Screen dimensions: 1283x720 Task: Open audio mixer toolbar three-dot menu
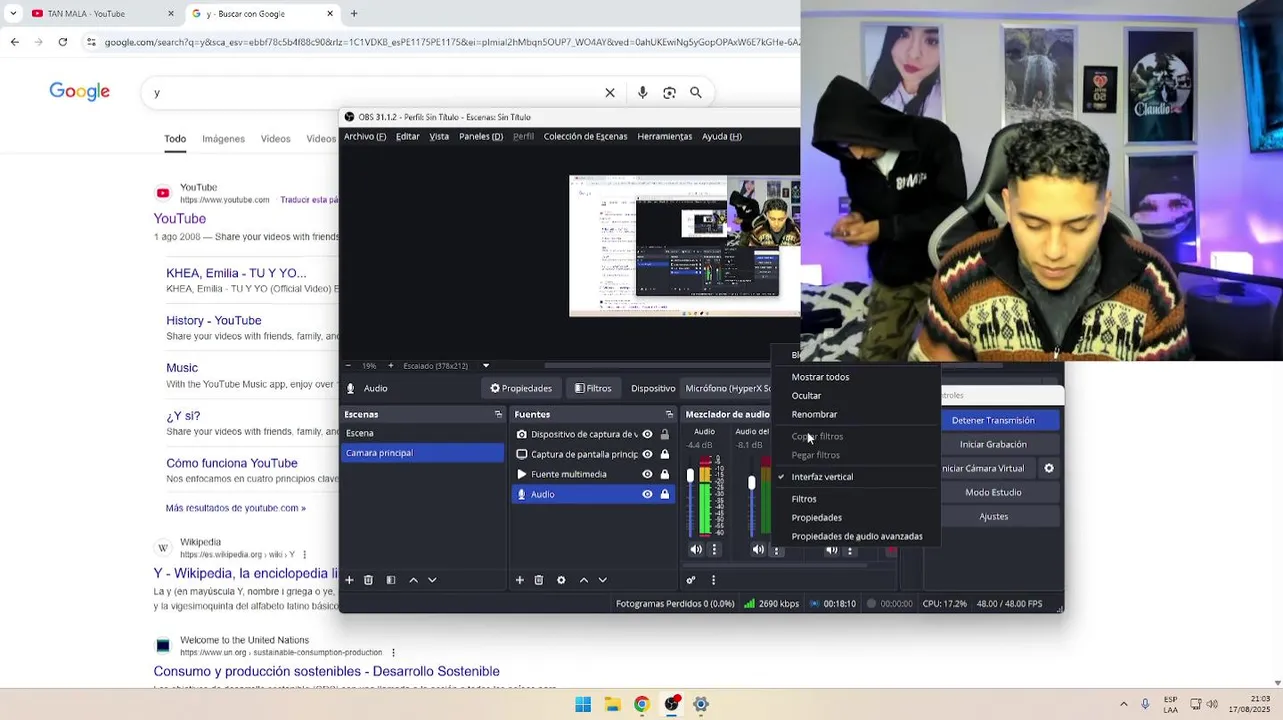pos(713,580)
